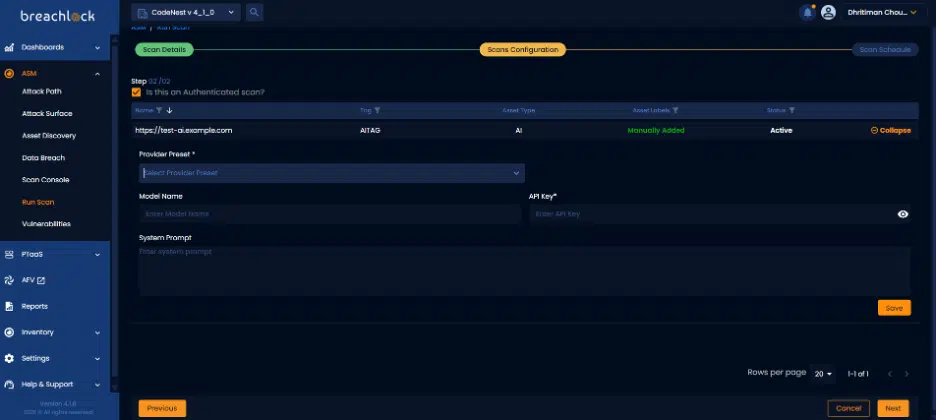Open the CodeNest v 4_1_0 project dropdown
936x420 pixels.
point(186,12)
